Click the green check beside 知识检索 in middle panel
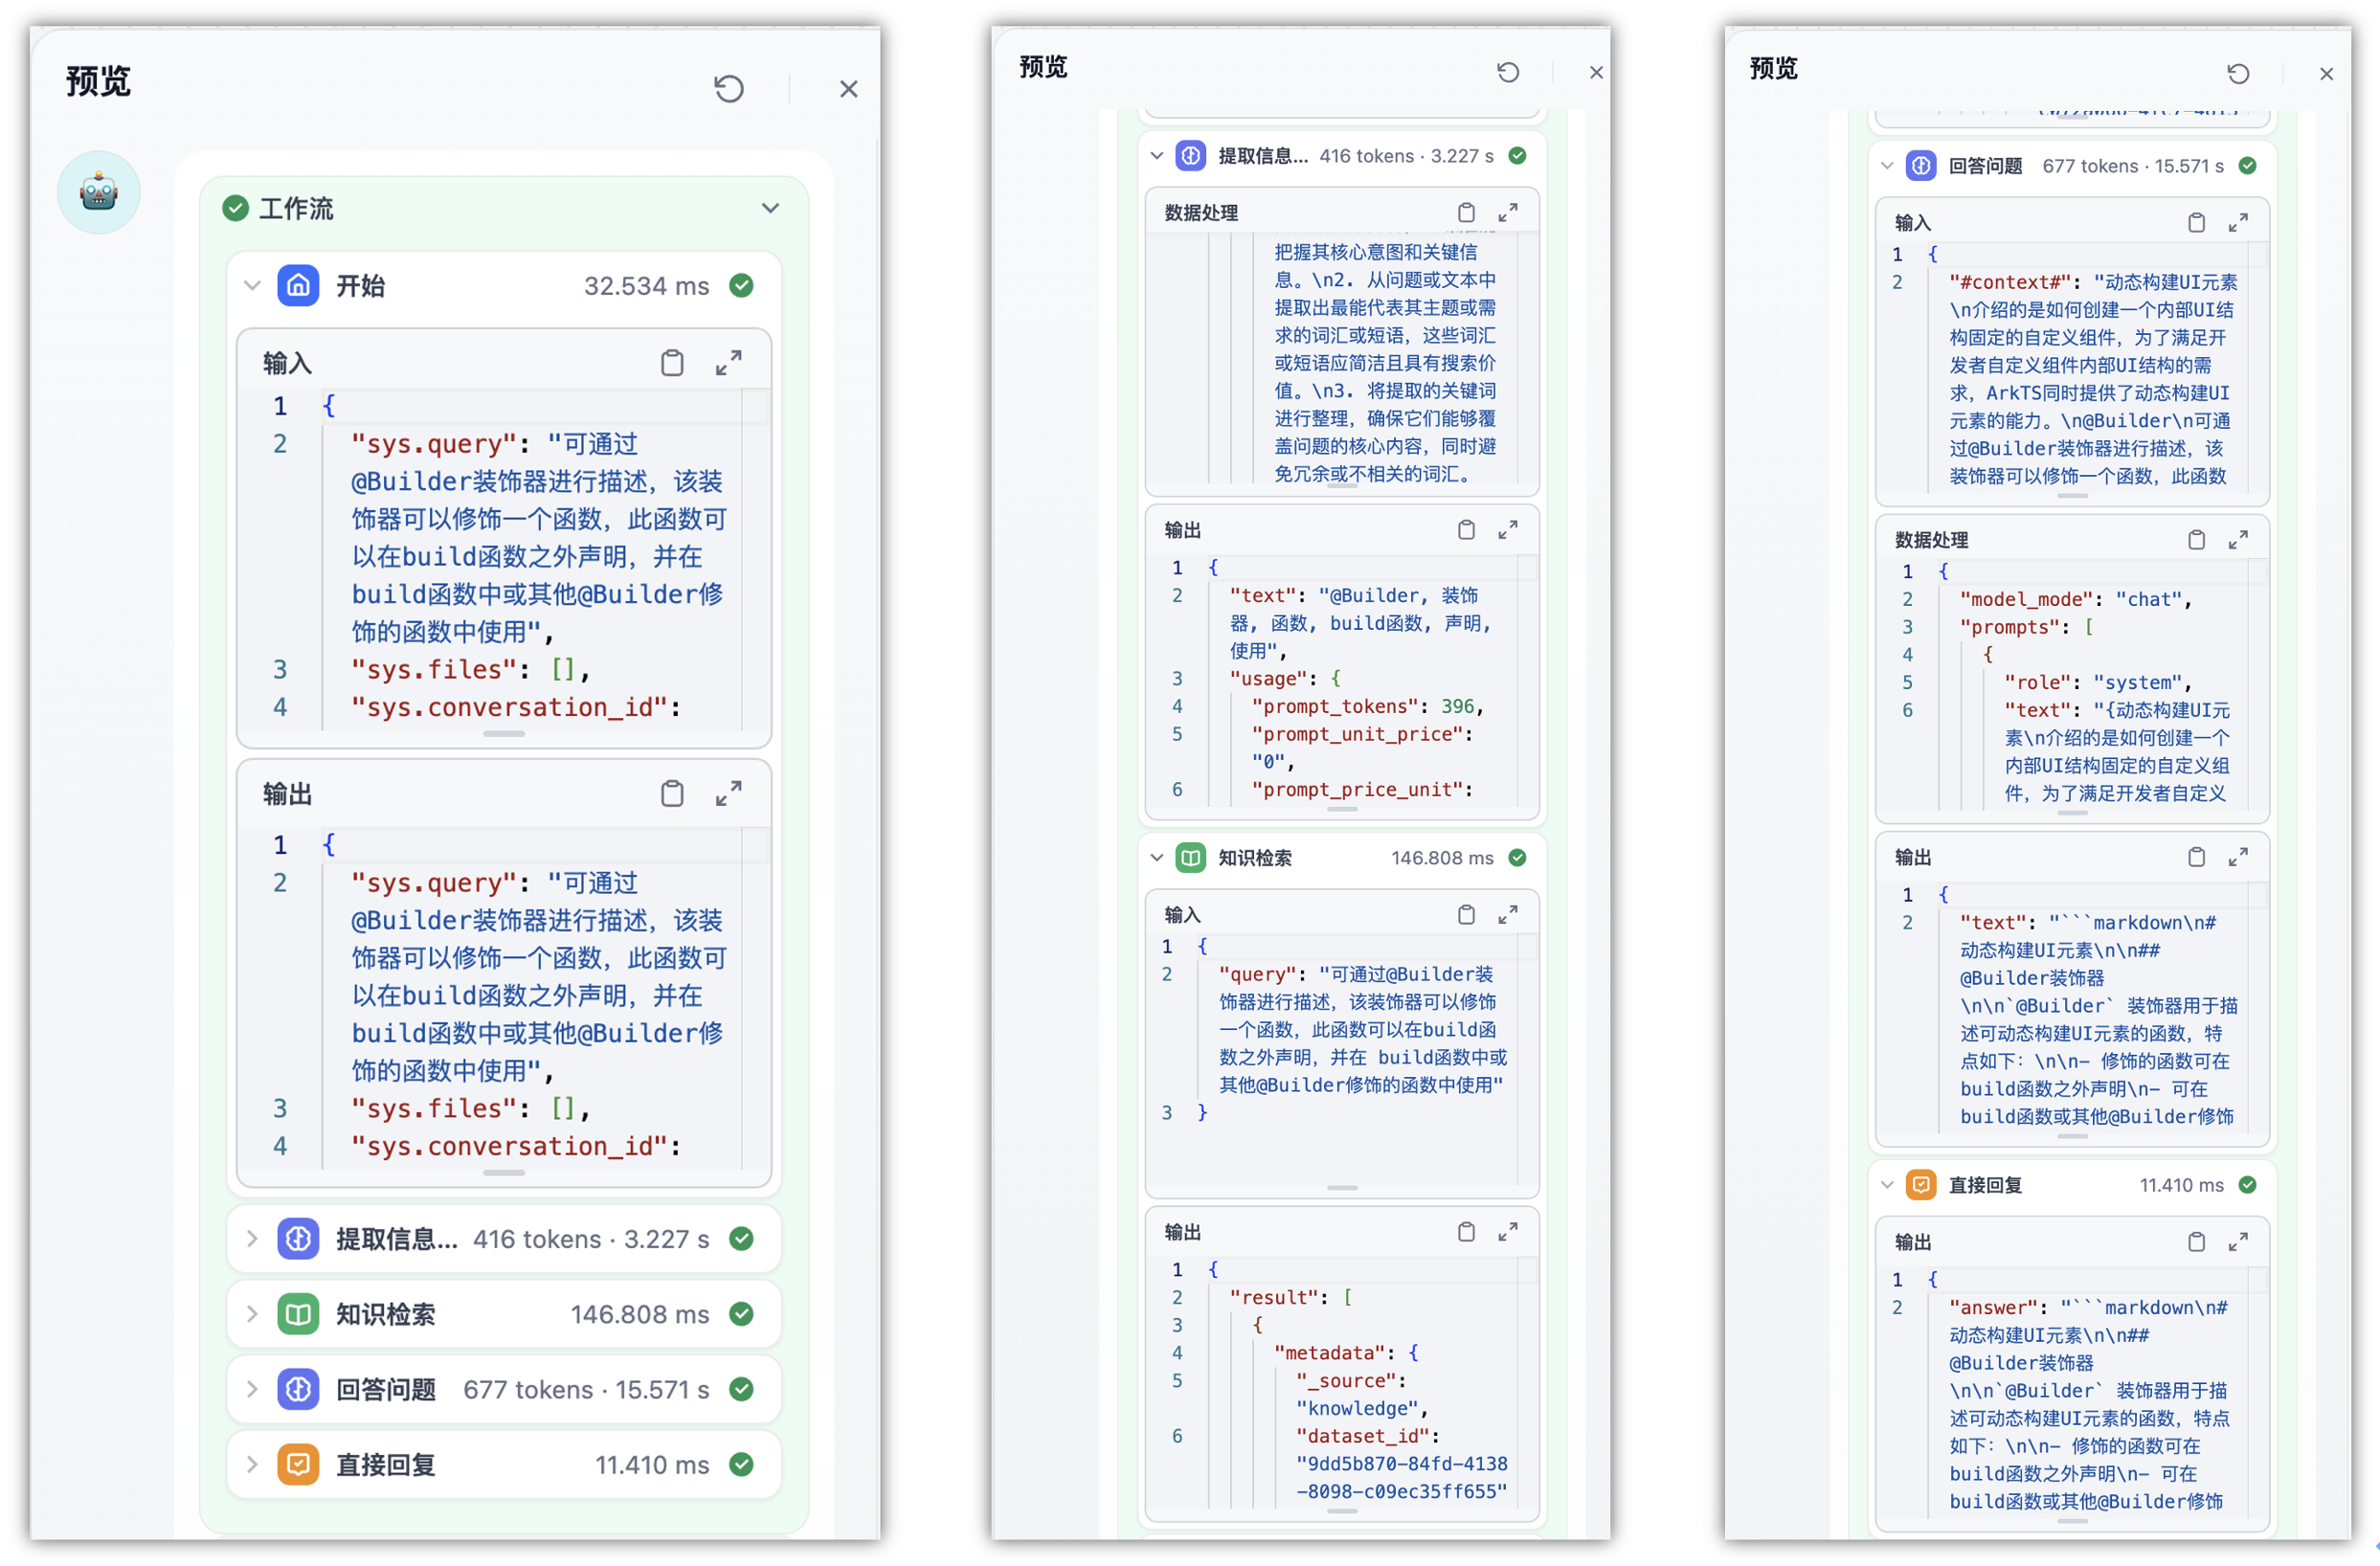Viewport: 2380px width, 1566px height. click(1517, 858)
